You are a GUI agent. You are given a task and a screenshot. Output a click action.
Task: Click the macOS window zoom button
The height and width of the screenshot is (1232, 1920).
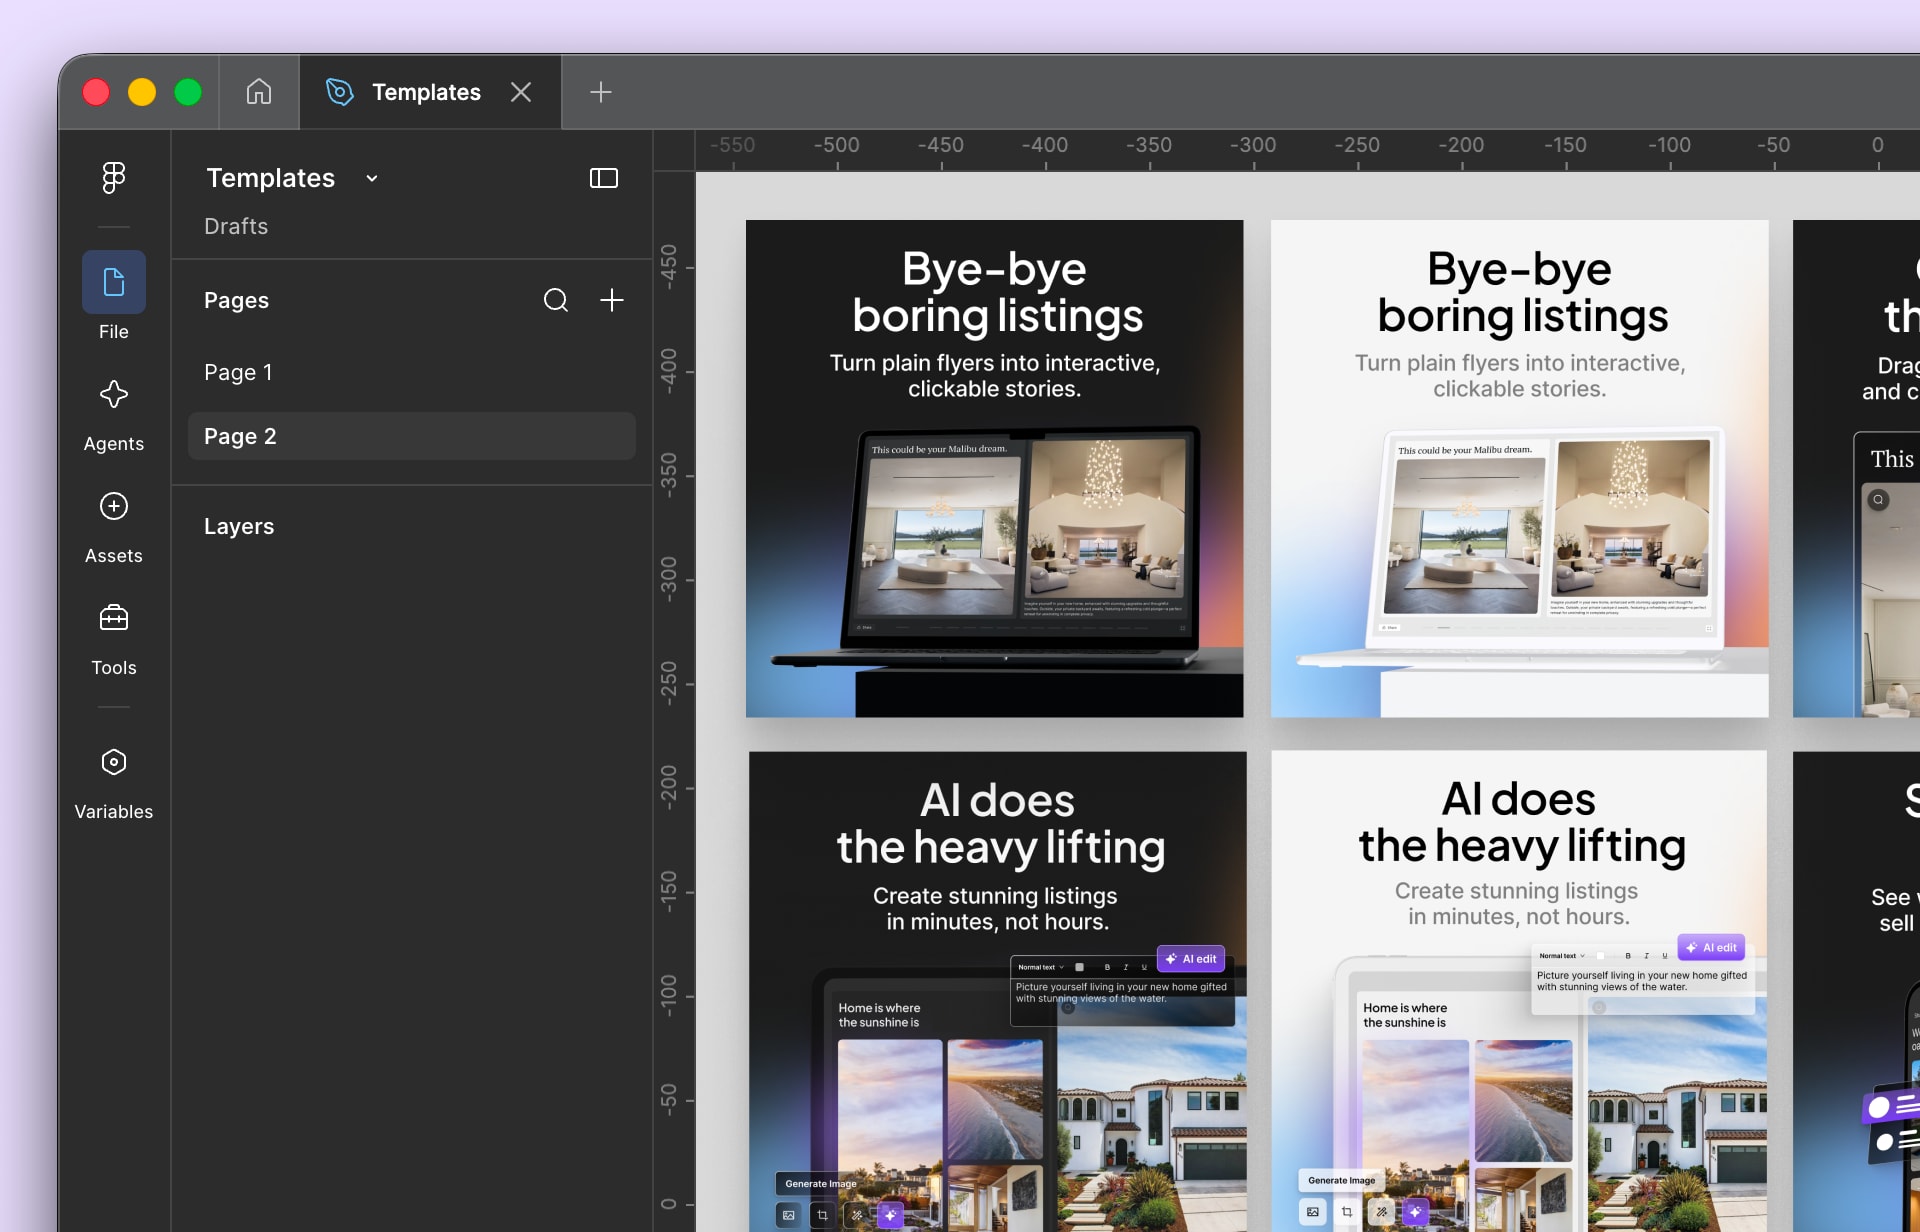[x=188, y=92]
